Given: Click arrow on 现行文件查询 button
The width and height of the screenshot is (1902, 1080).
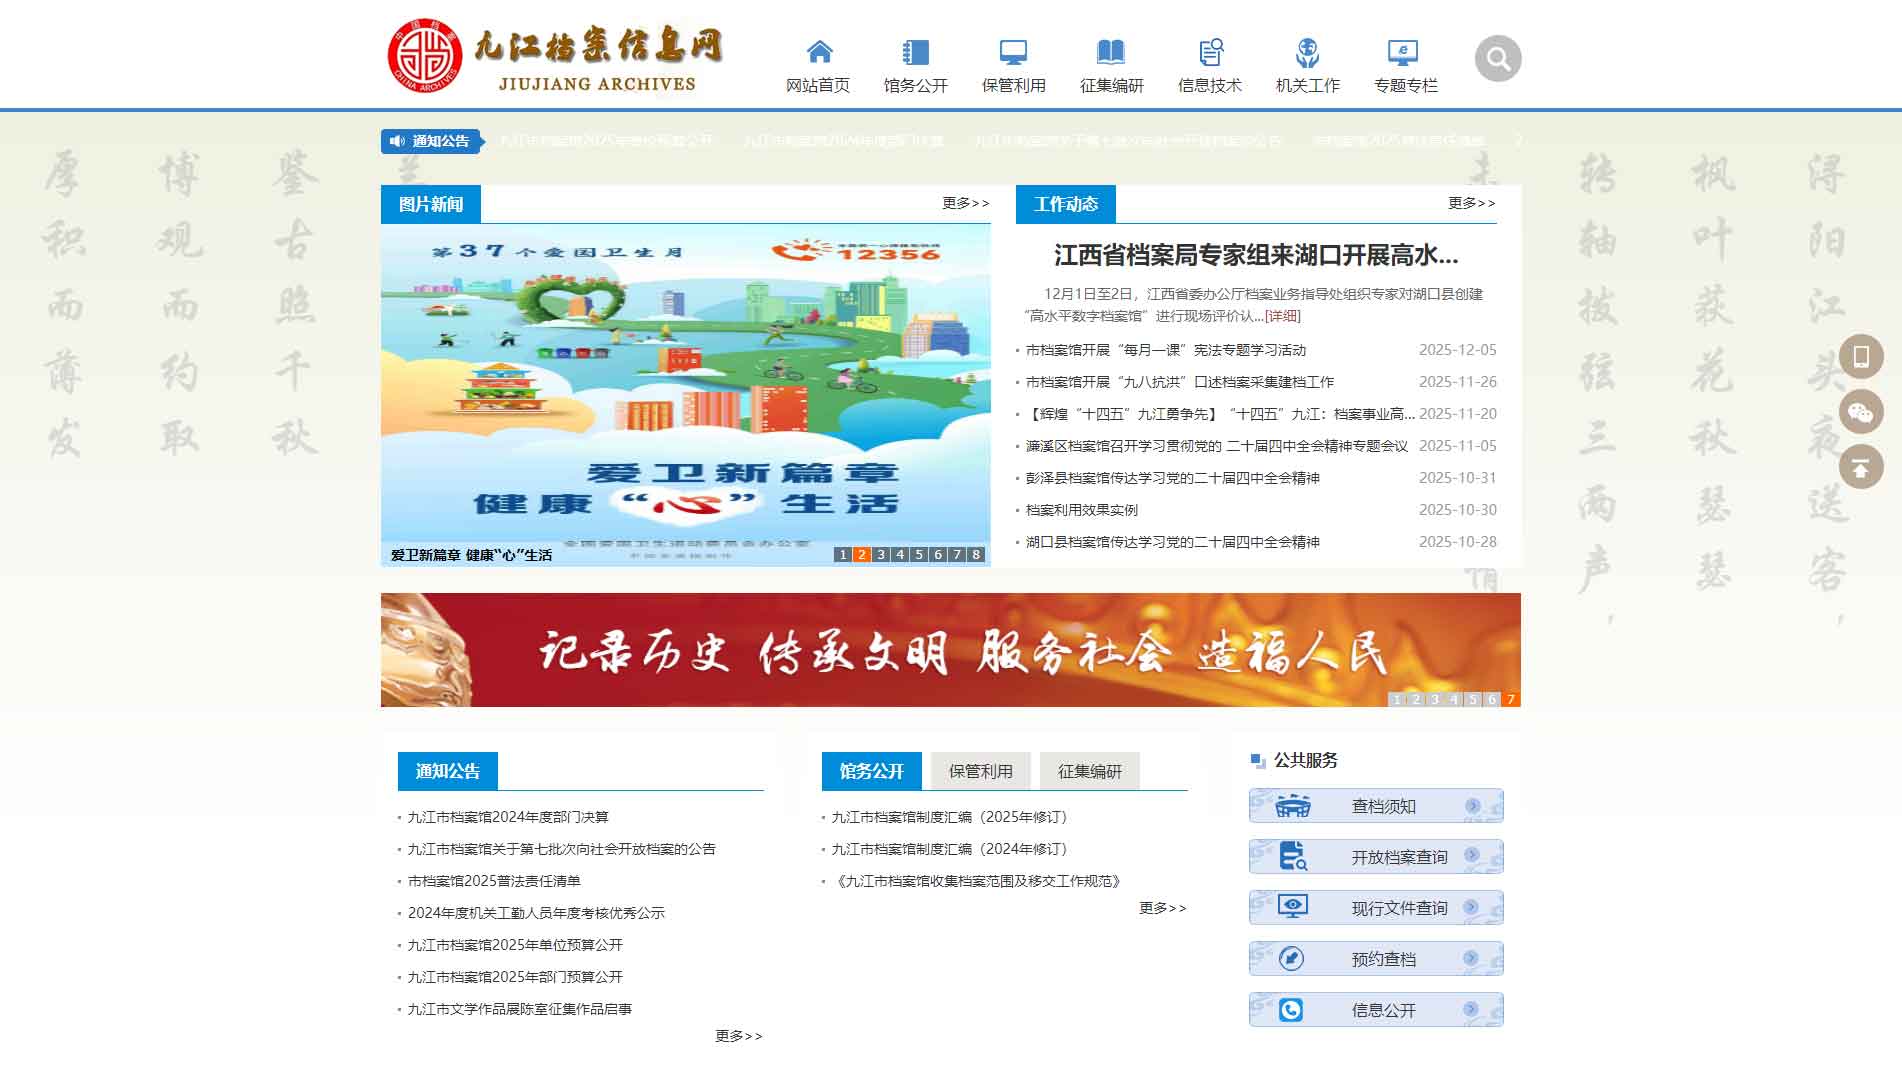Looking at the screenshot, I should click(1472, 907).
